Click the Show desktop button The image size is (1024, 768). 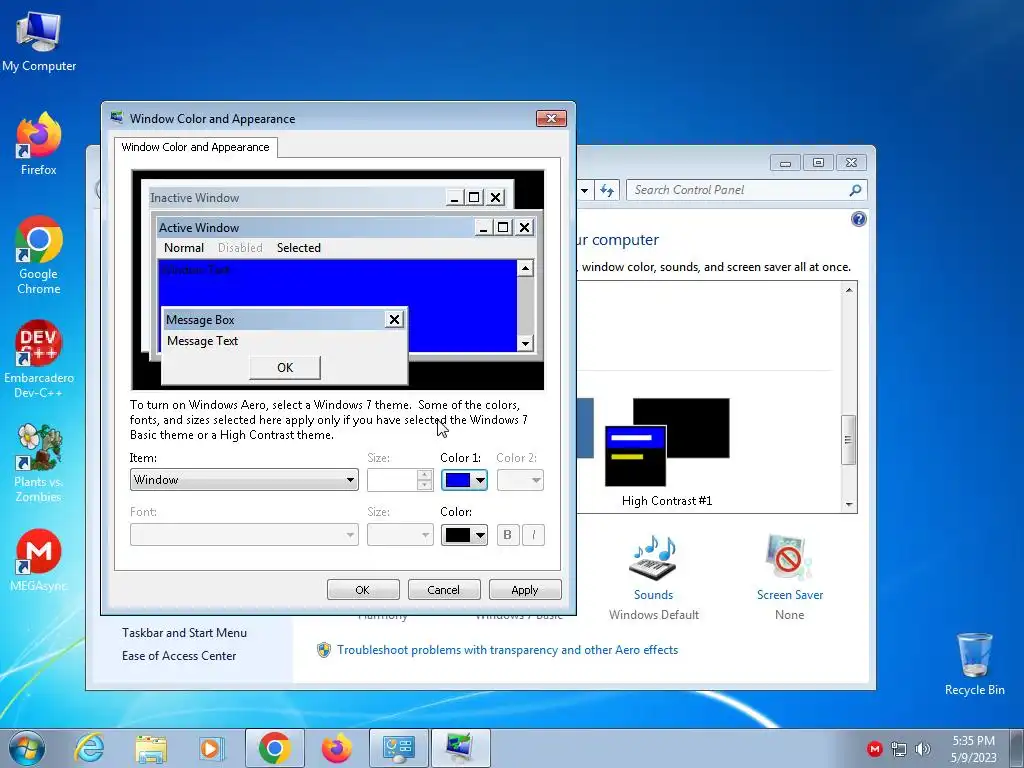(1017, 748)
